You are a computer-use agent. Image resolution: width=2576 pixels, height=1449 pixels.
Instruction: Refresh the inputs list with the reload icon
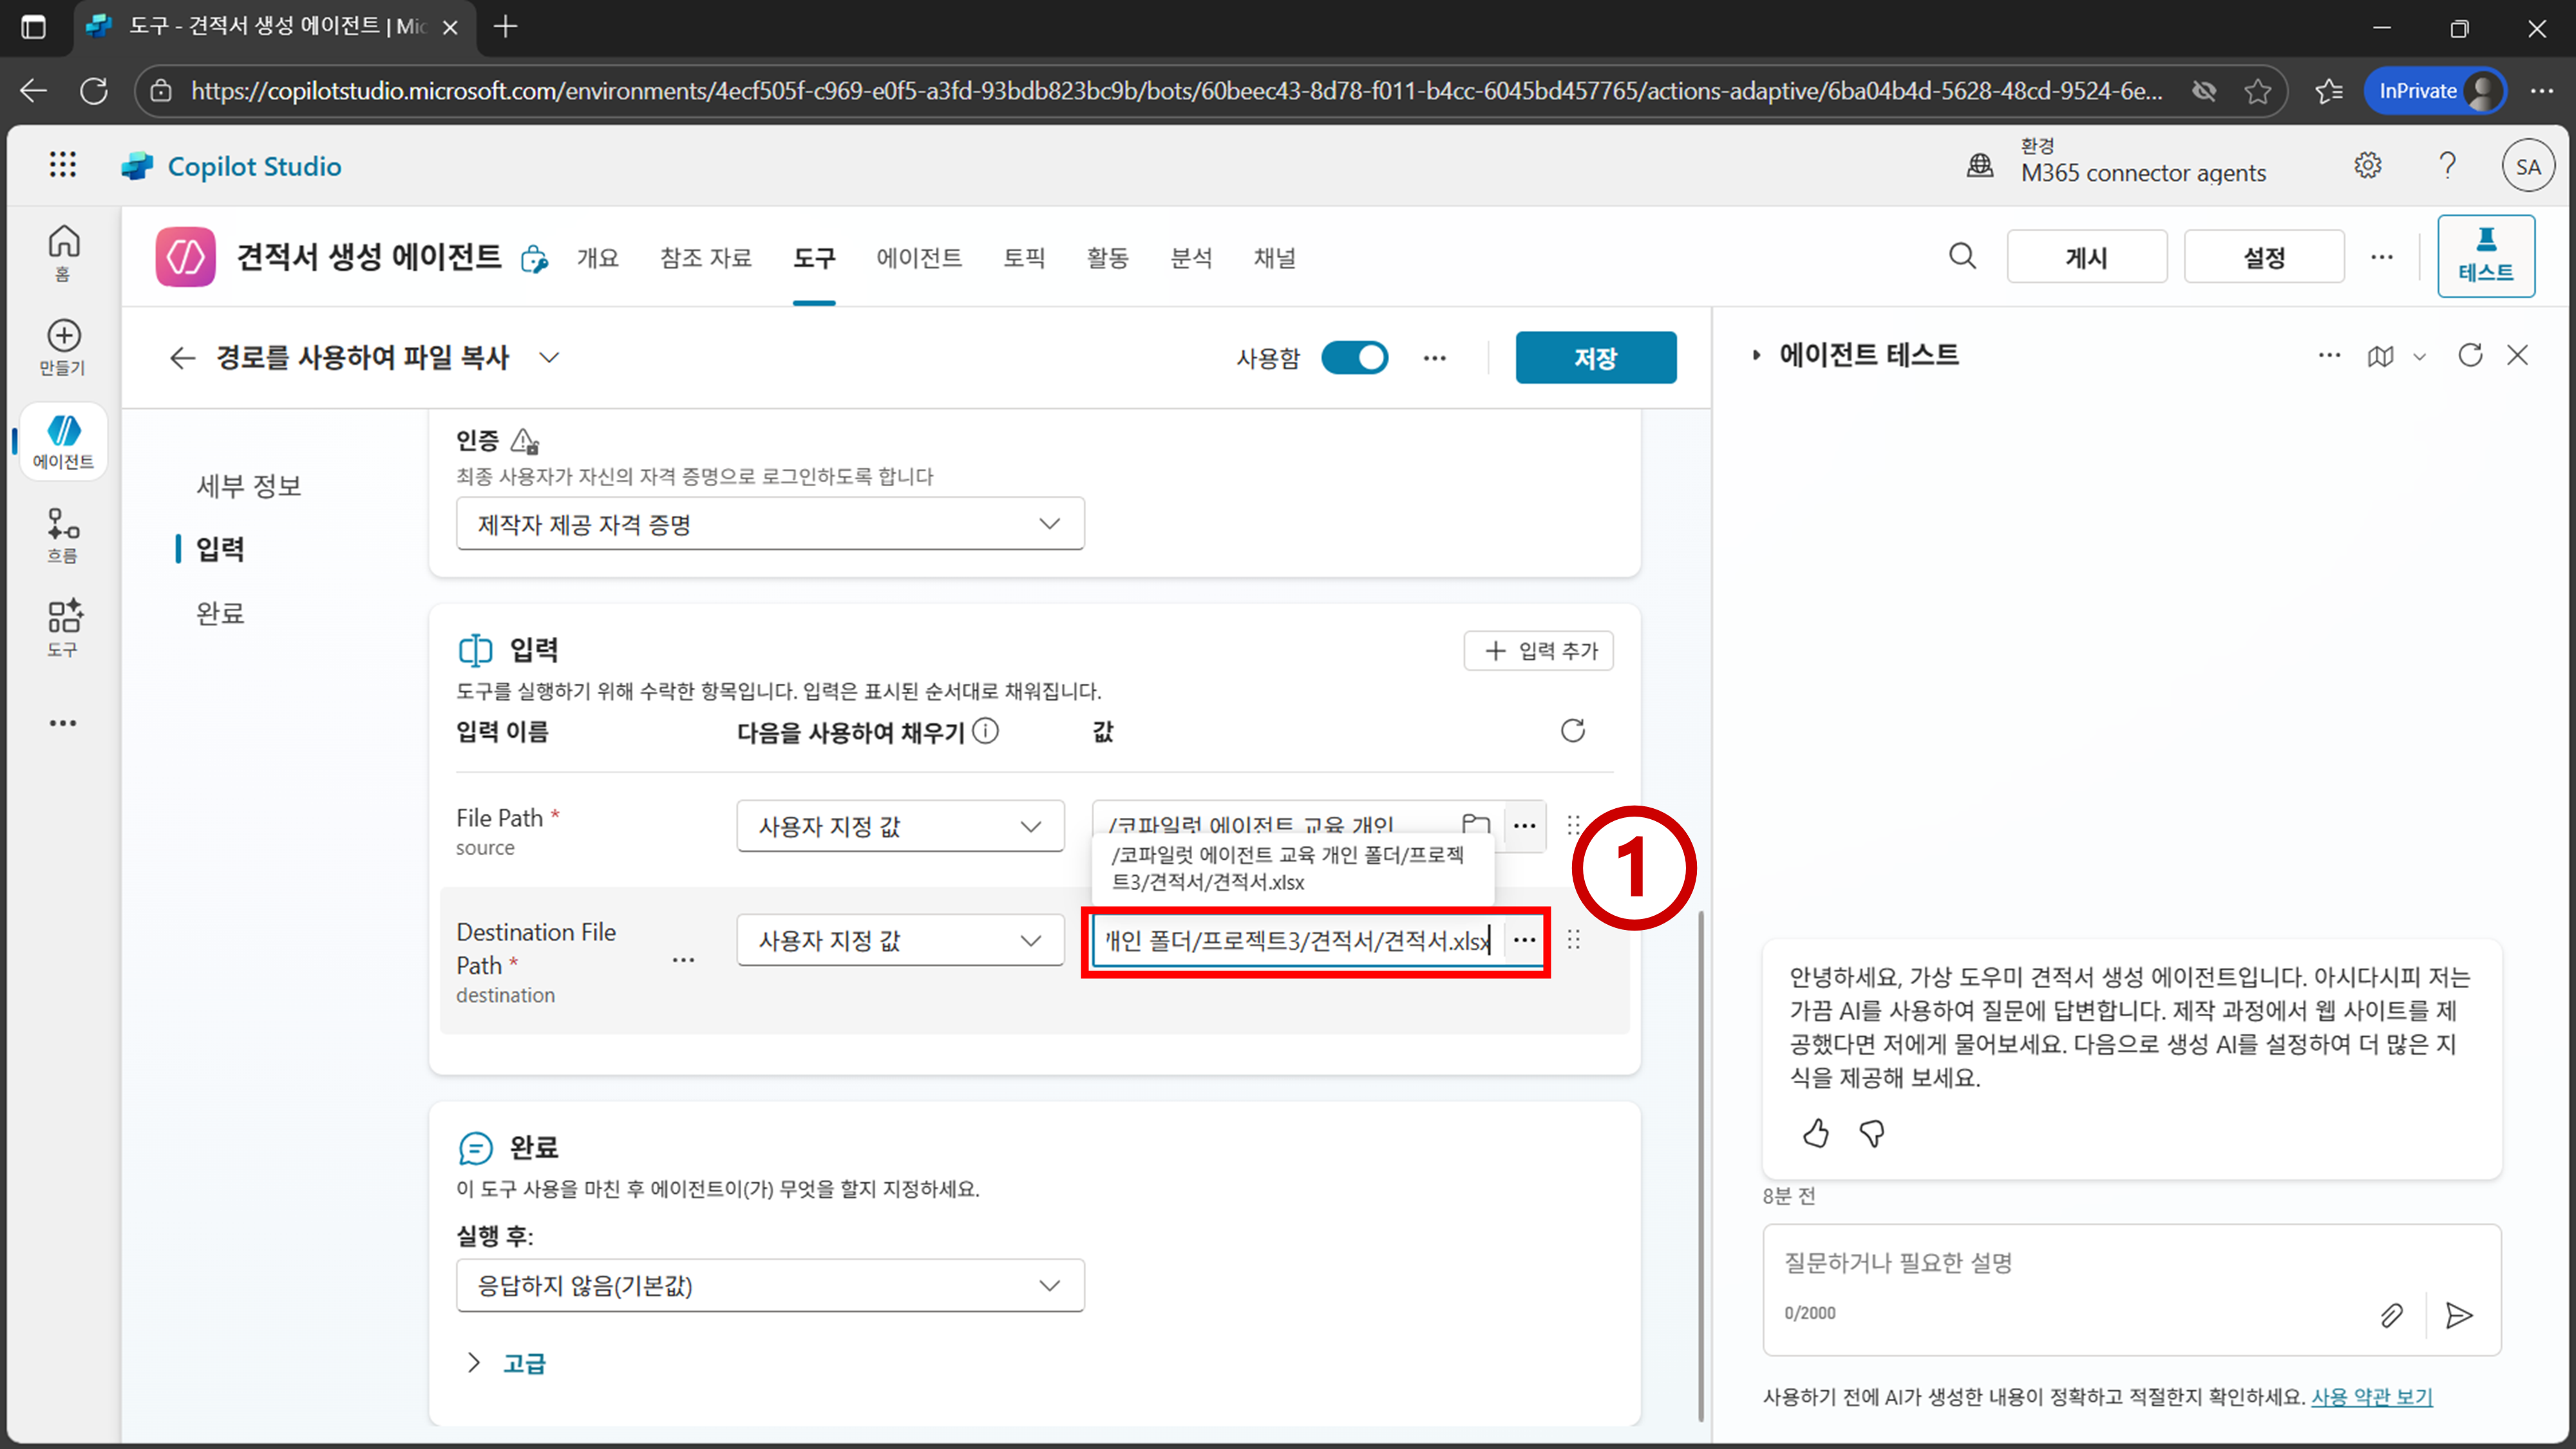click(x=1572, y=731)
